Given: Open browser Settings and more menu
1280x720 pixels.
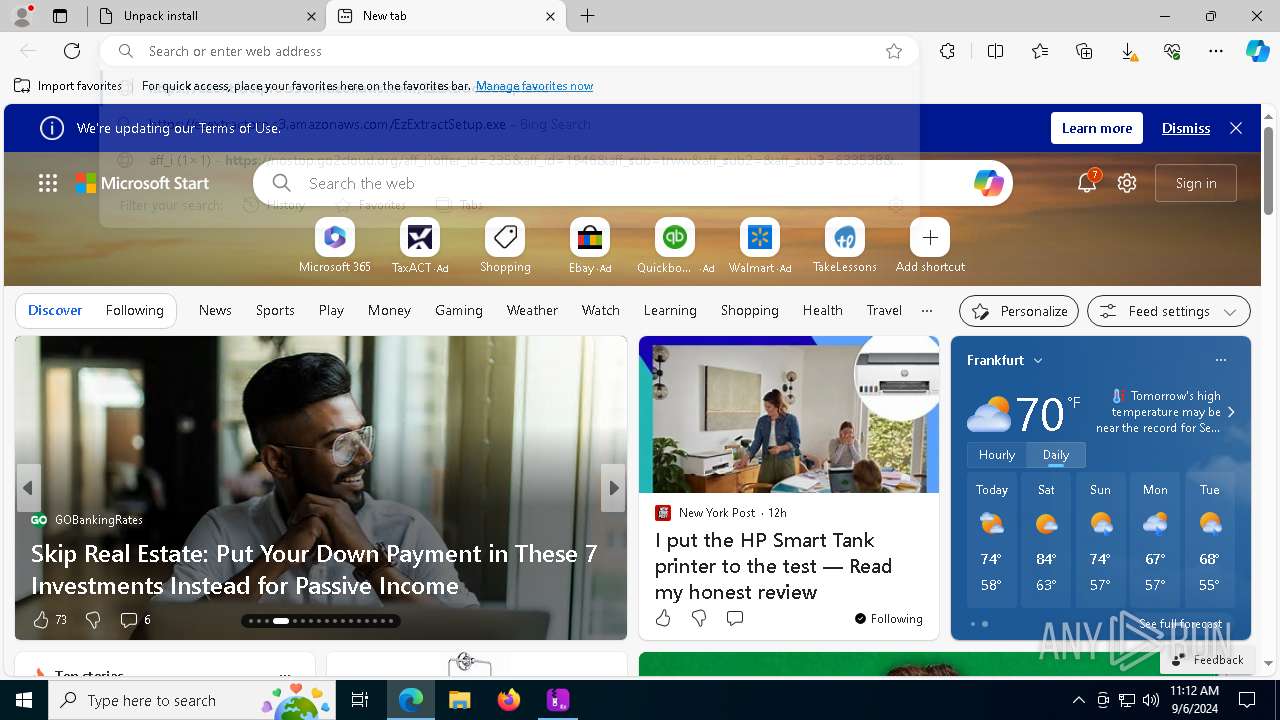Looking at the screenshot, I should point(1216,51).
